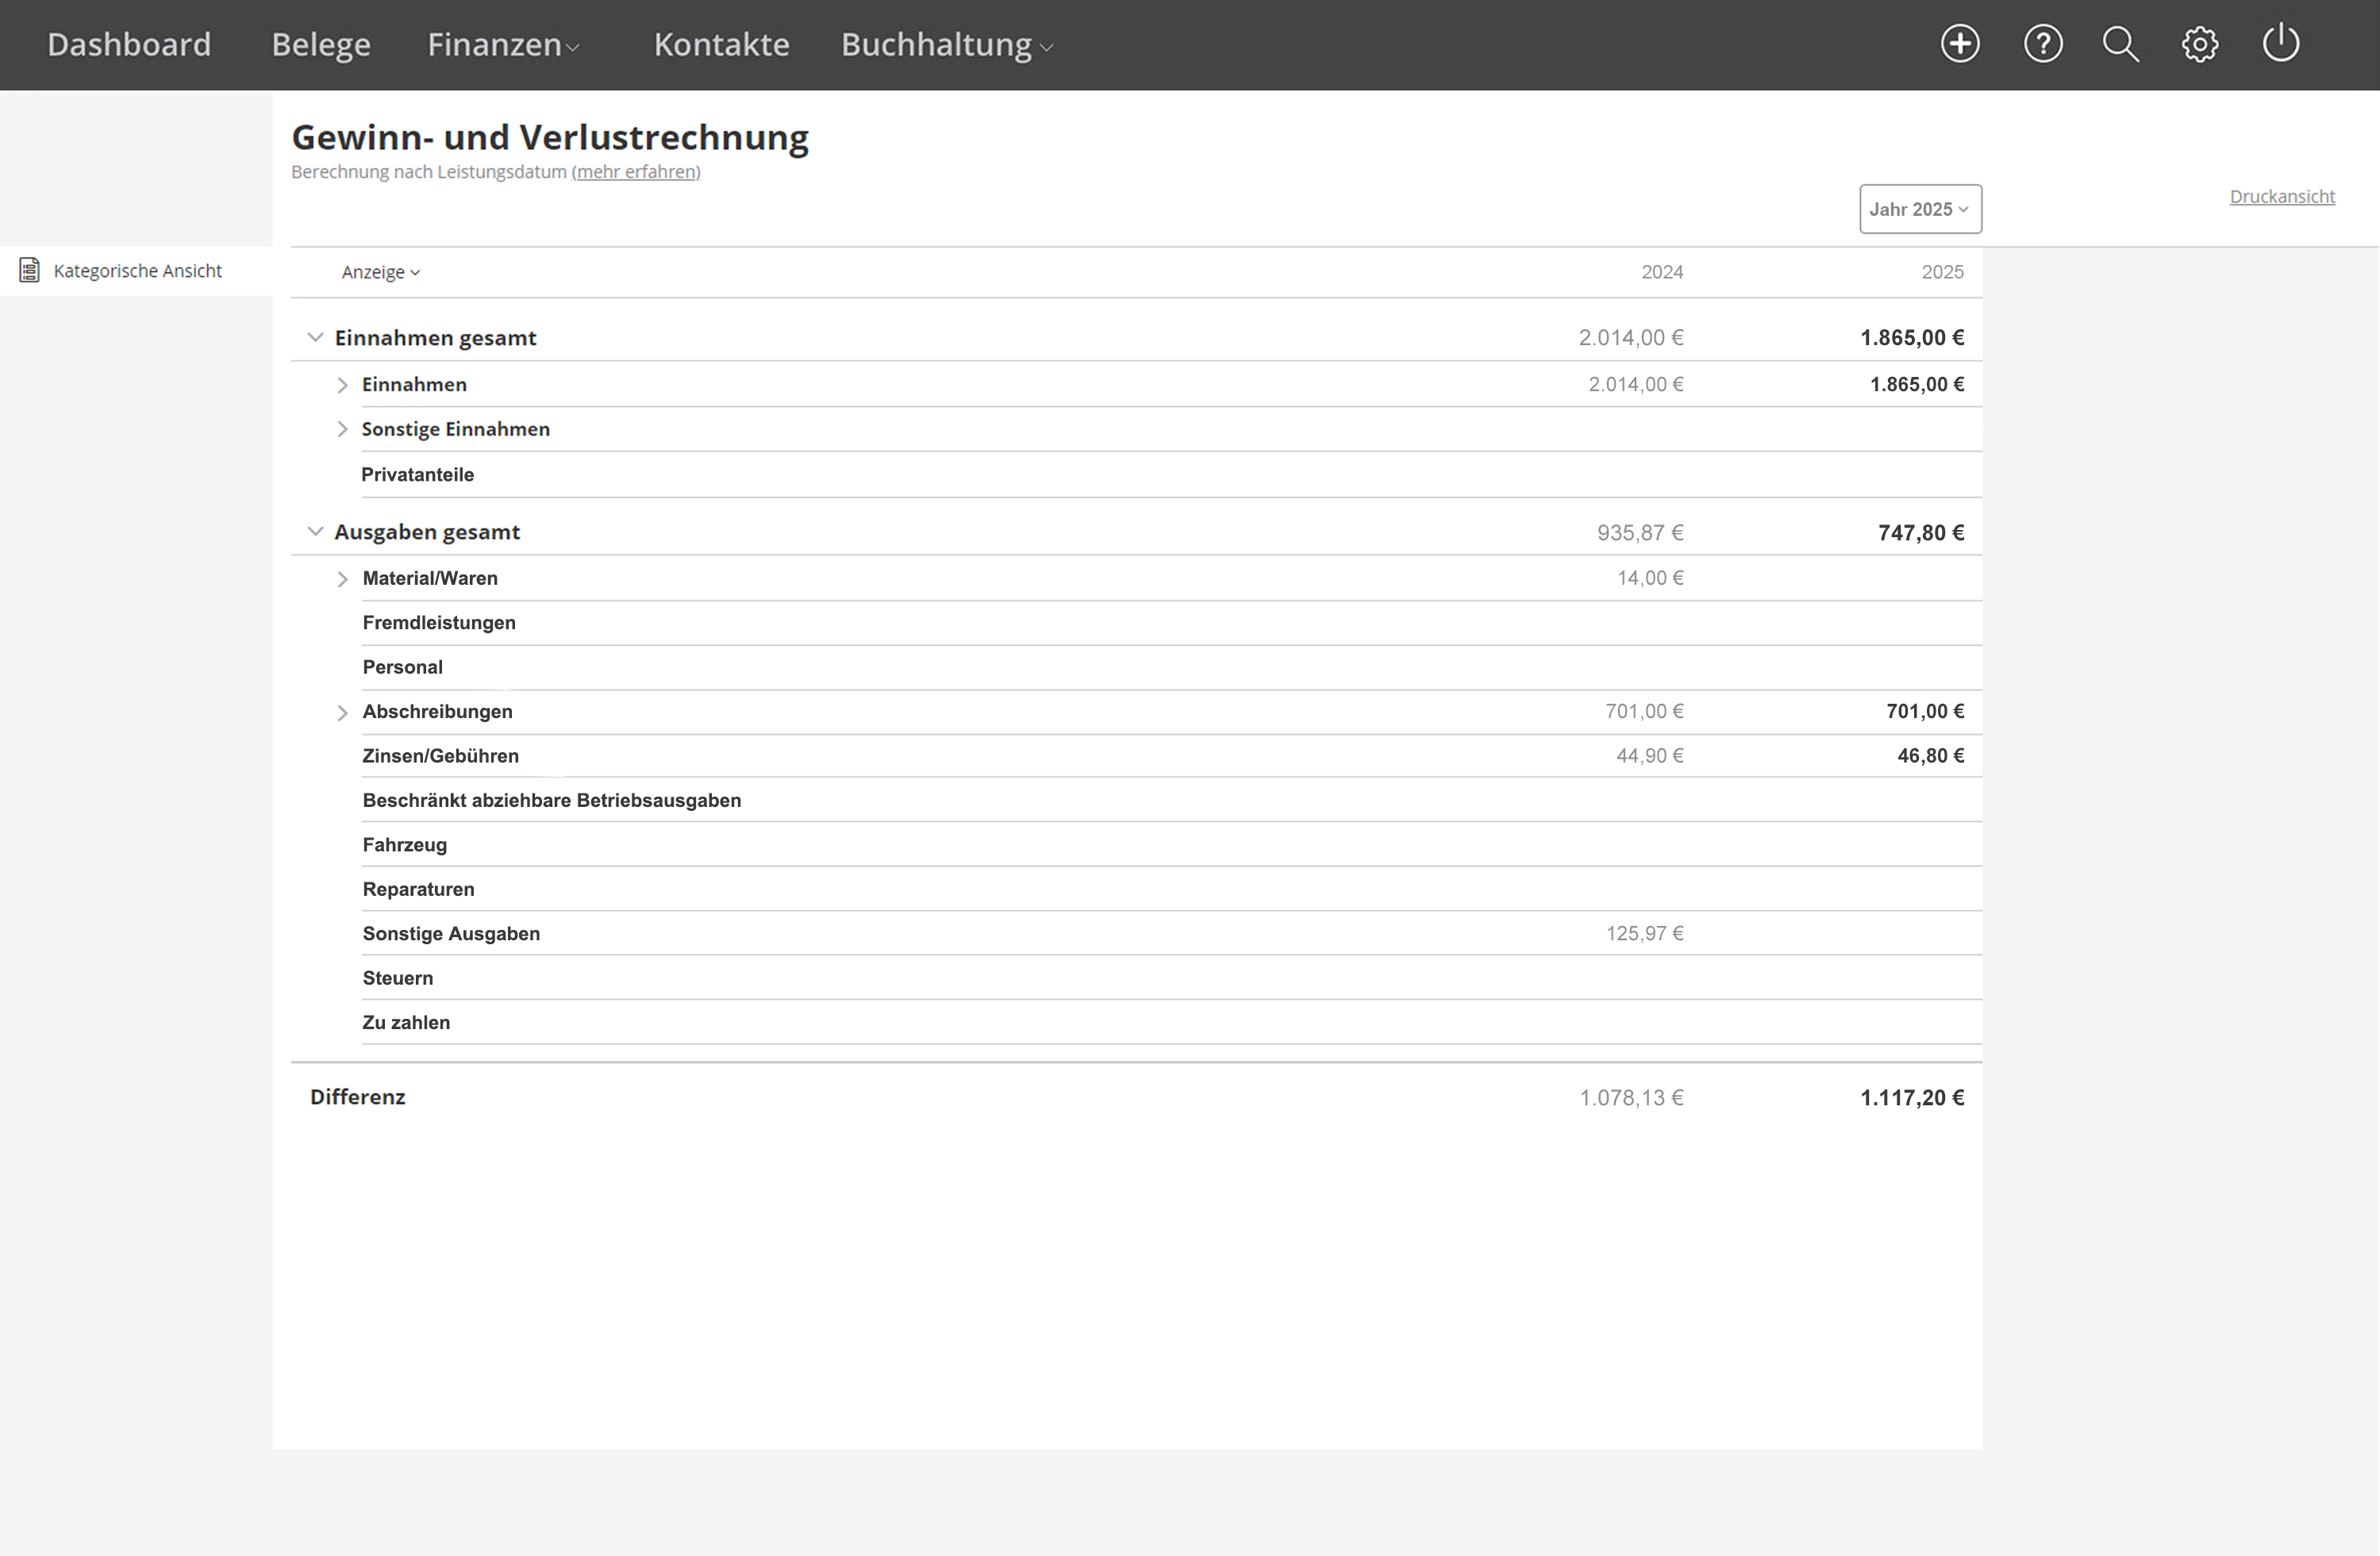Image resolution: width=2380 pixels, height=1556 pixels.
Task: Click the power logout icon
Action: (2281, 44)
